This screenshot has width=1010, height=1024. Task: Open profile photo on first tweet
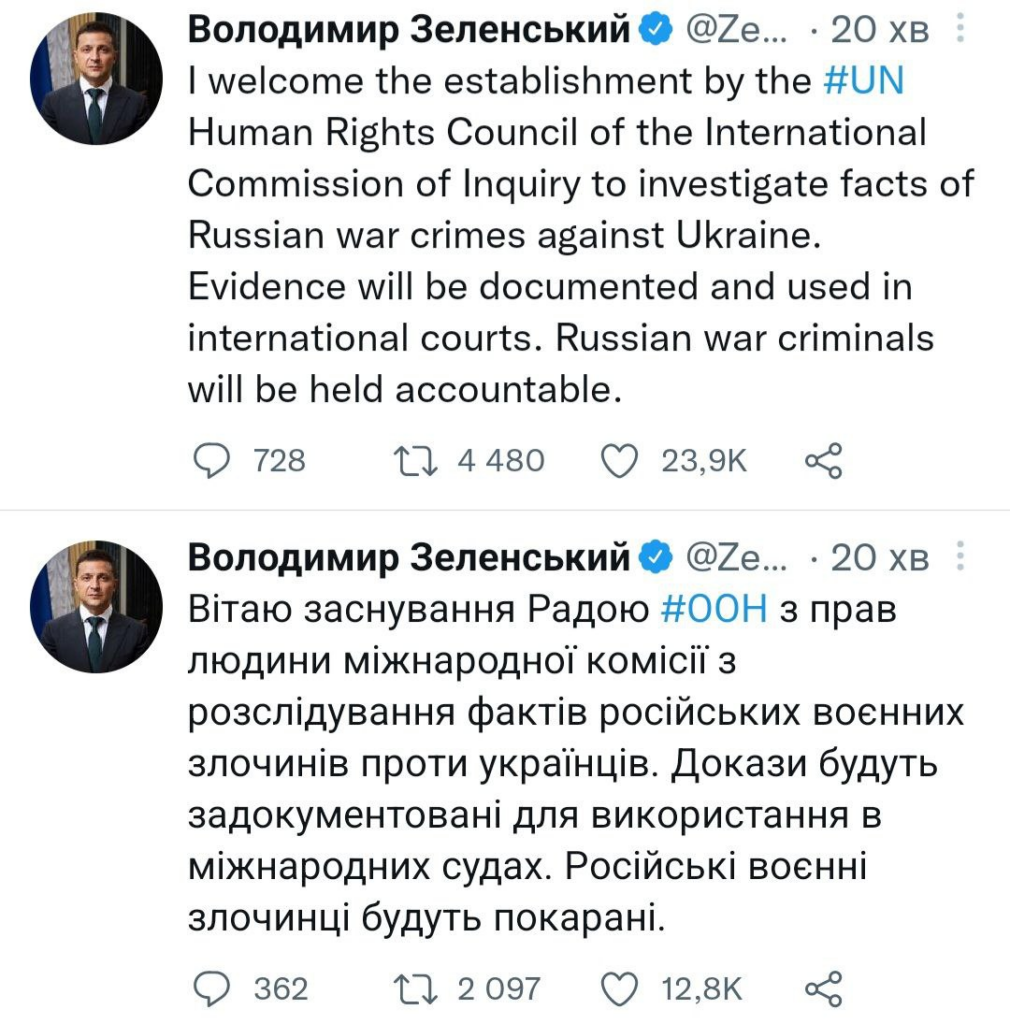pos(97,78)
